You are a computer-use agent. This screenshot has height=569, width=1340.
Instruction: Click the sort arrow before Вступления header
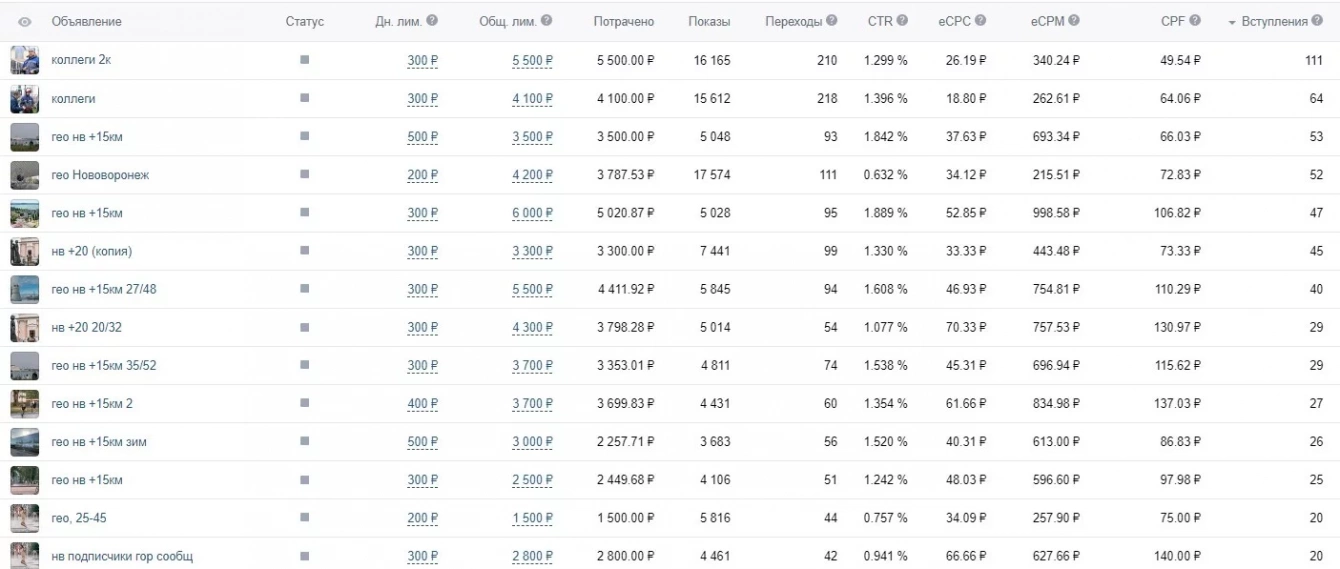(x=1232, y=22)
